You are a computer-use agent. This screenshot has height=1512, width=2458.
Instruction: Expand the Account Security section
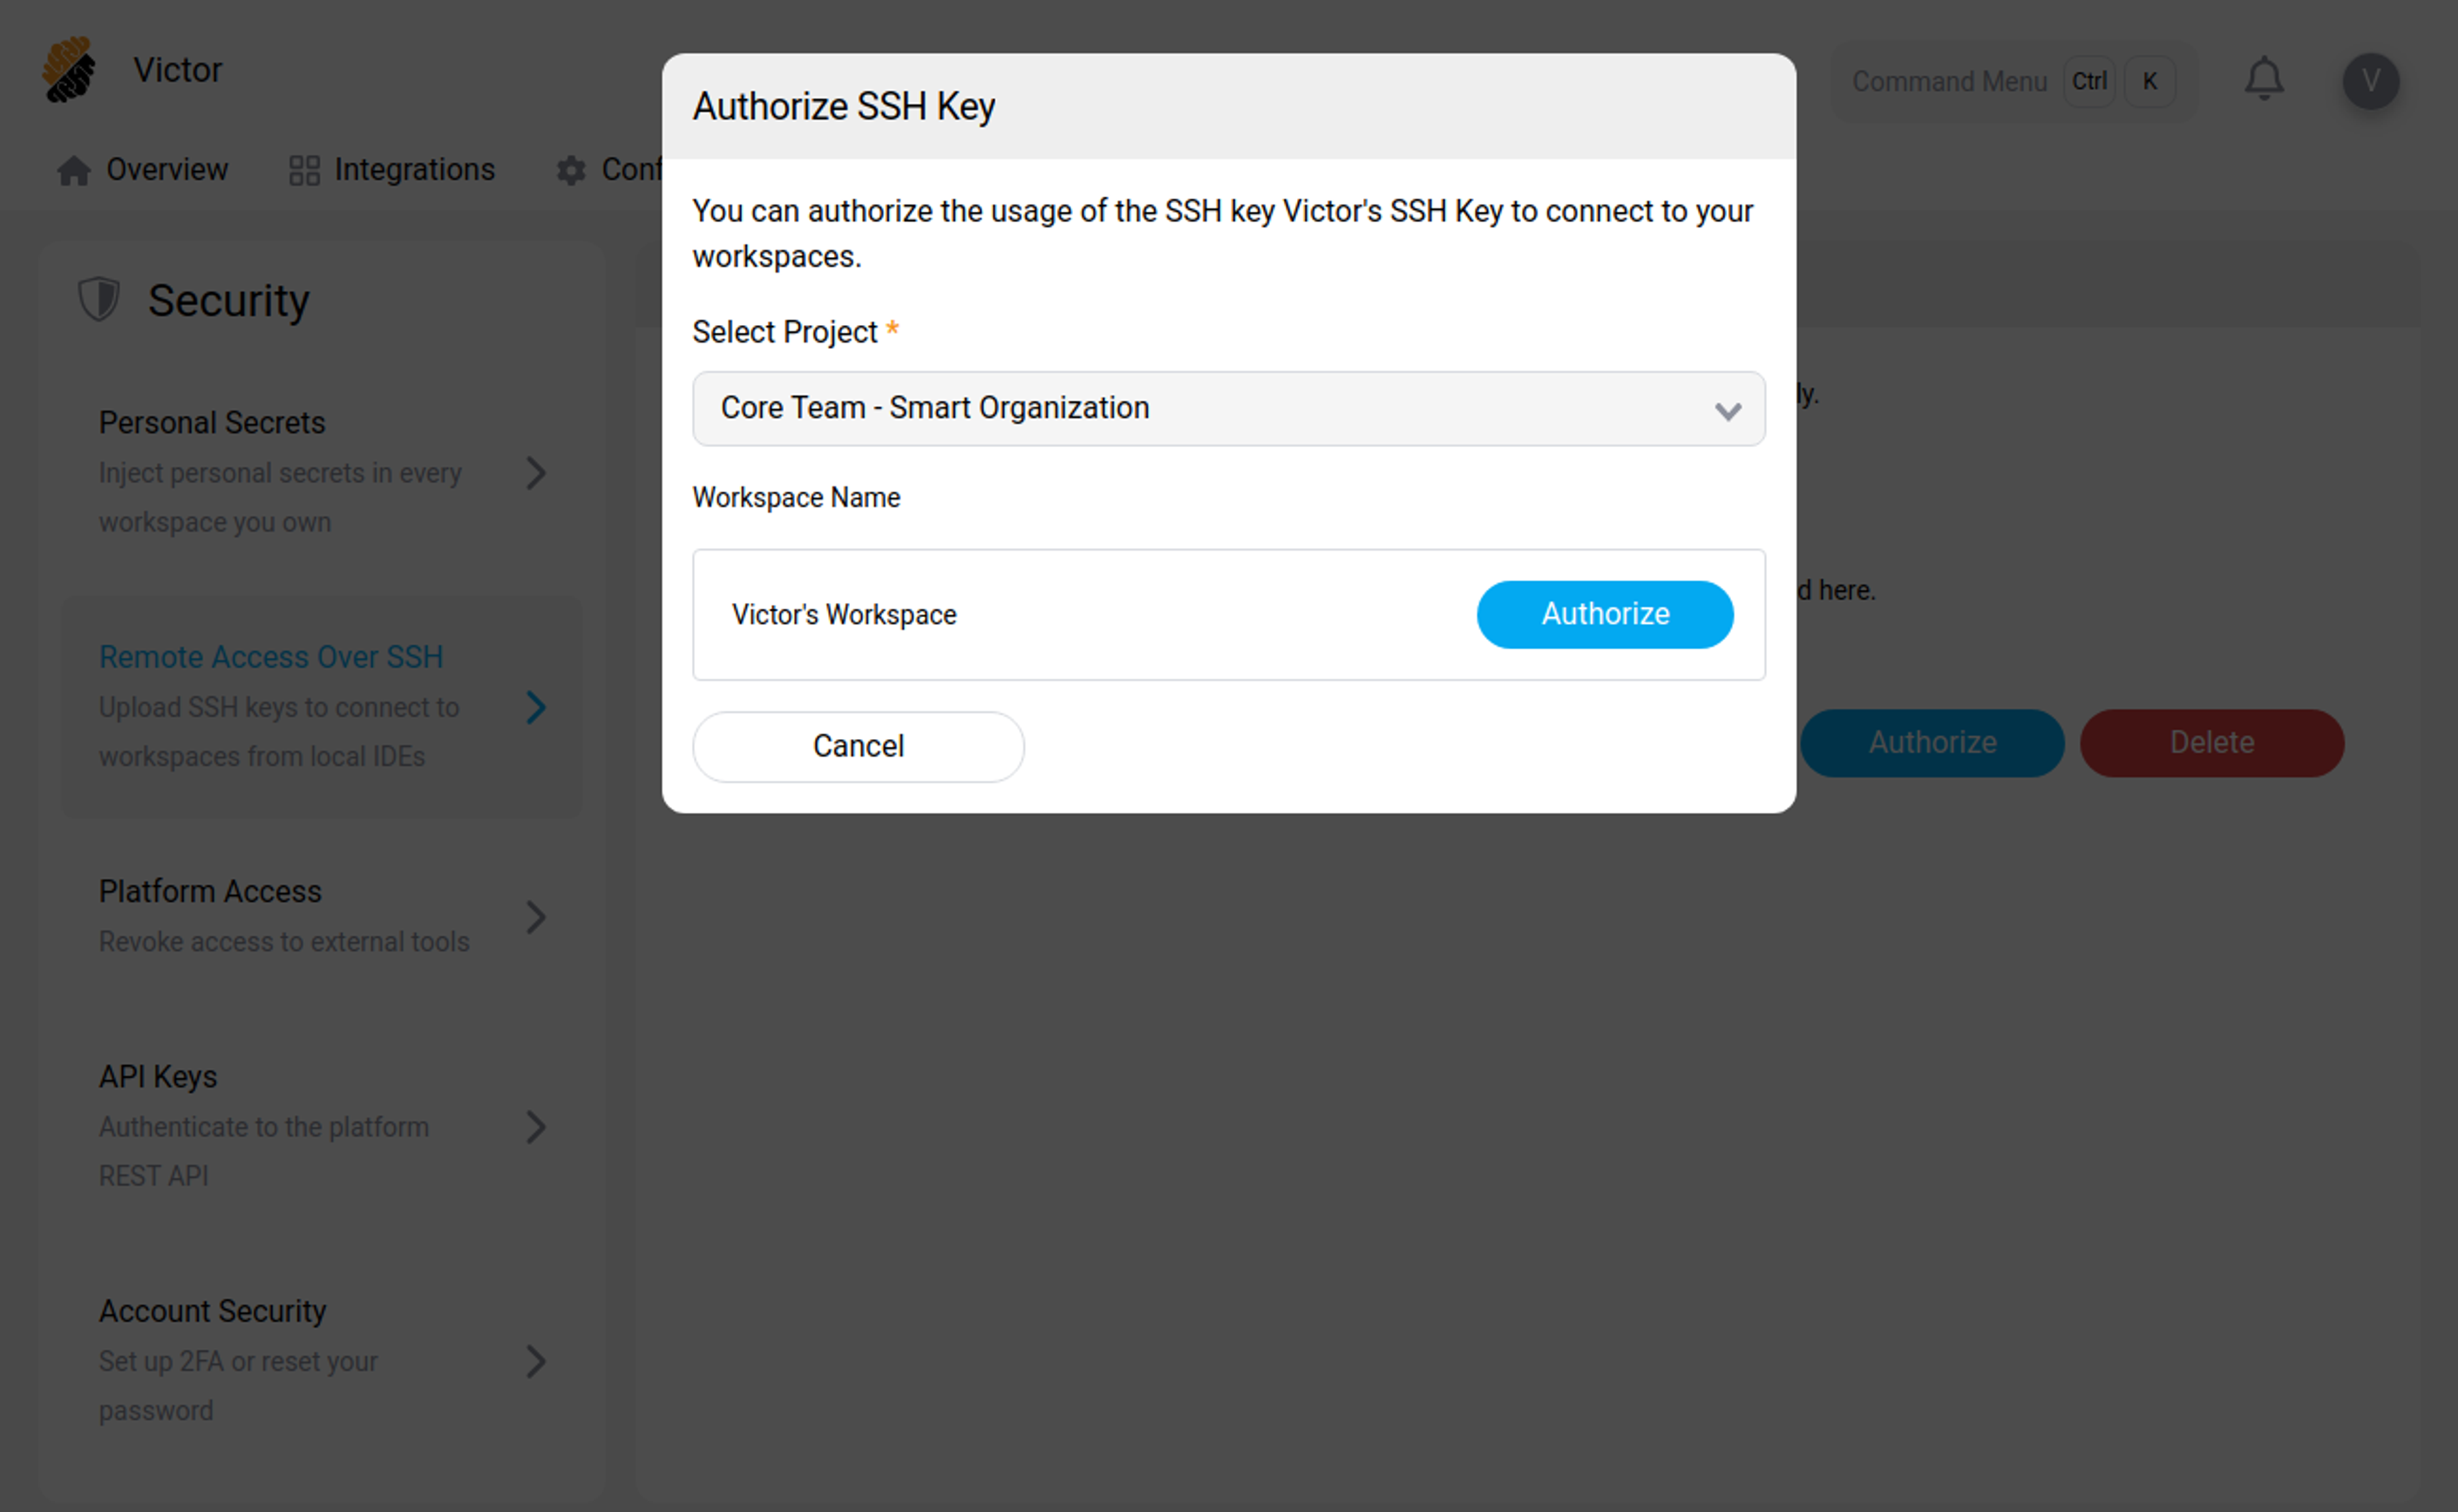(x=537, y=1362)
